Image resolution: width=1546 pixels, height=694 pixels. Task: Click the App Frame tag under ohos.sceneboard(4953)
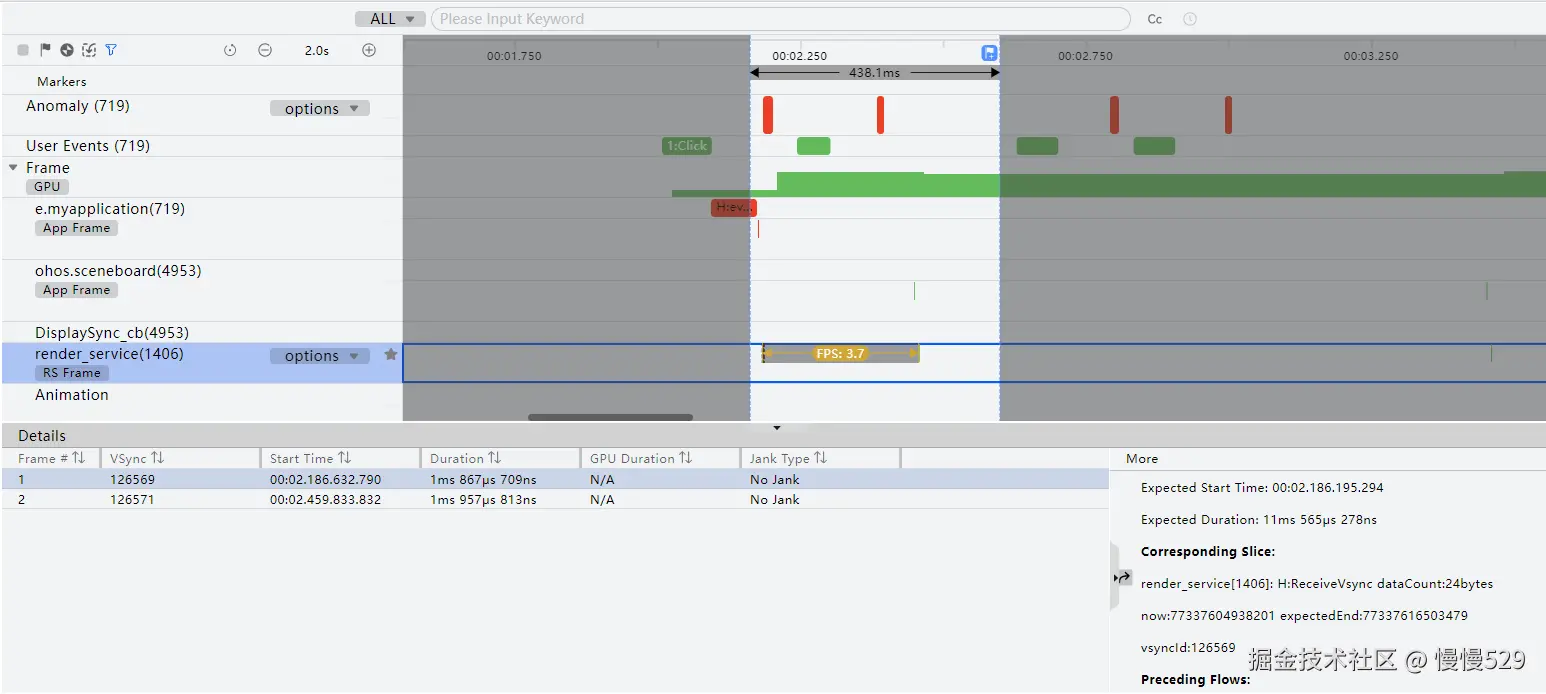coord(77,290)
